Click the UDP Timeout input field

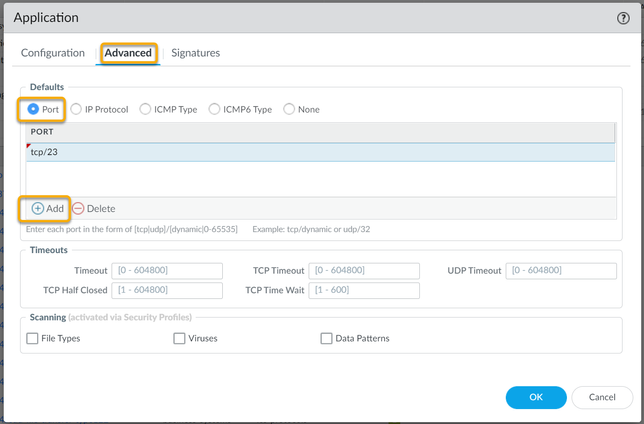[x=561, y=271]
